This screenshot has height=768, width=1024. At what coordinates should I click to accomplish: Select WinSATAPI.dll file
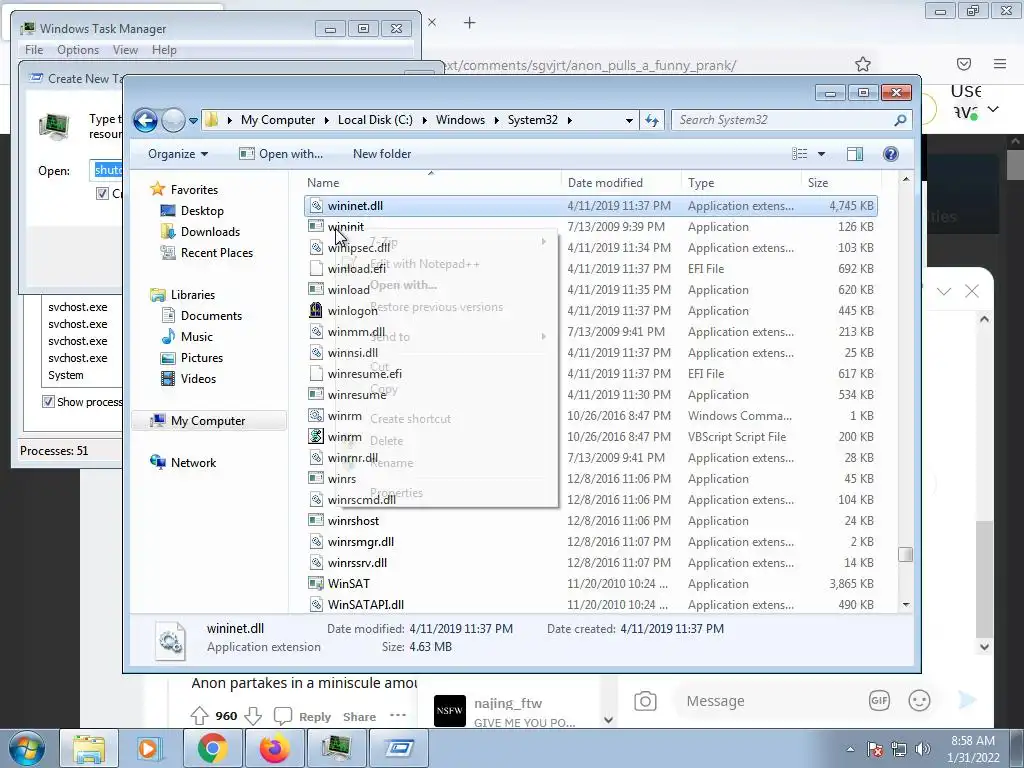pyautogui.click(x=366, y=605)
